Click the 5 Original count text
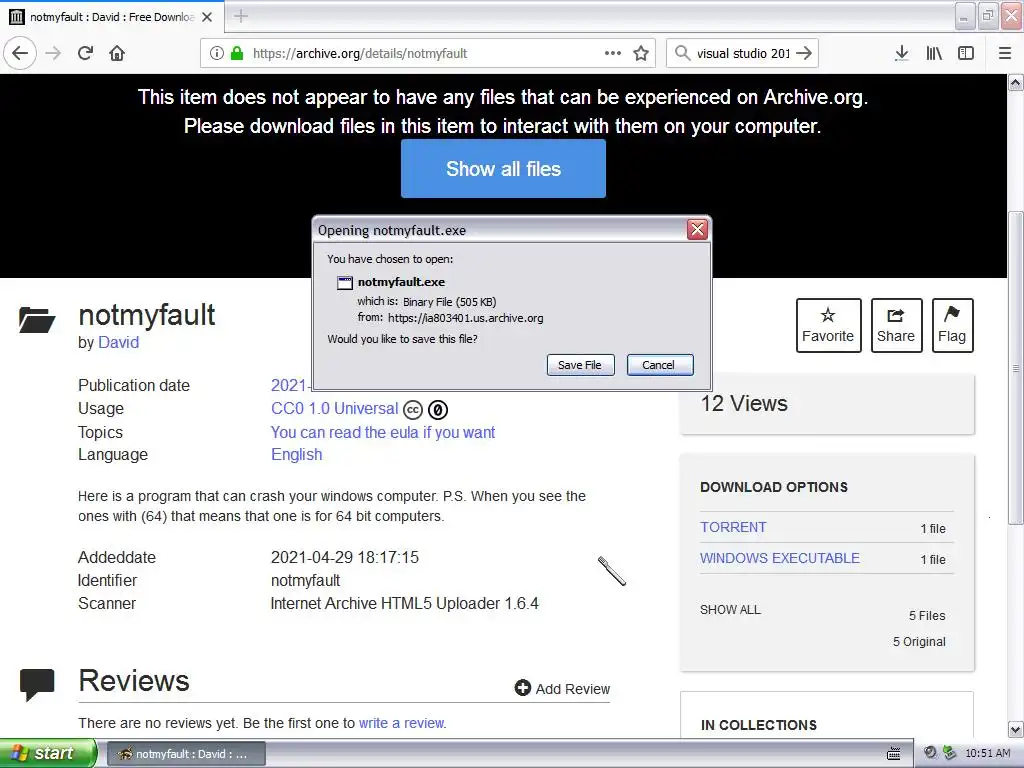This screenshot has height=768, width=1024. (919, 642)
